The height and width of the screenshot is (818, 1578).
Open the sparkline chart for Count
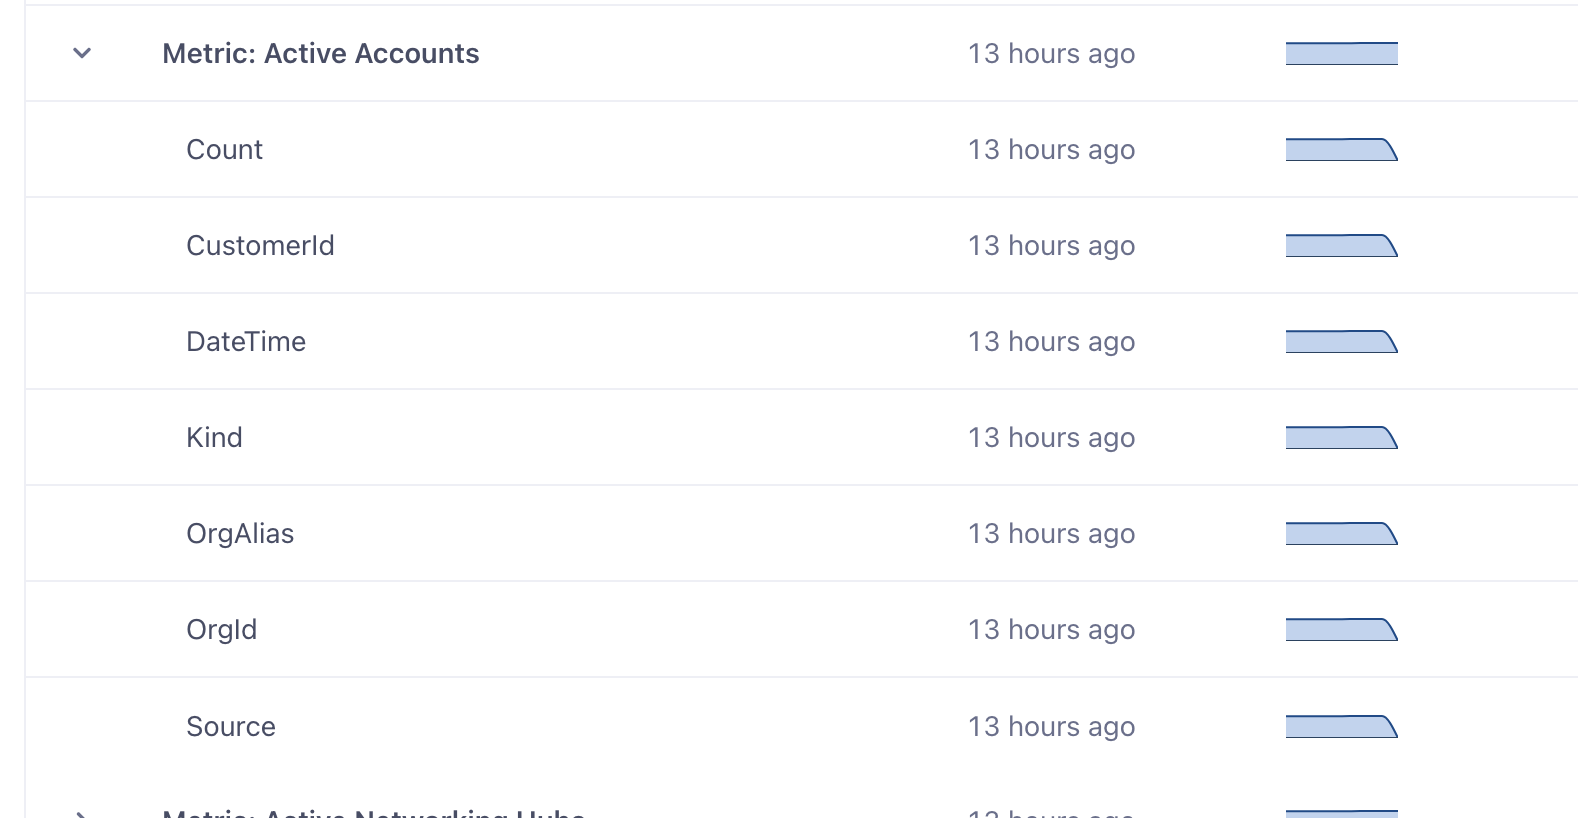coord(1341,149)
